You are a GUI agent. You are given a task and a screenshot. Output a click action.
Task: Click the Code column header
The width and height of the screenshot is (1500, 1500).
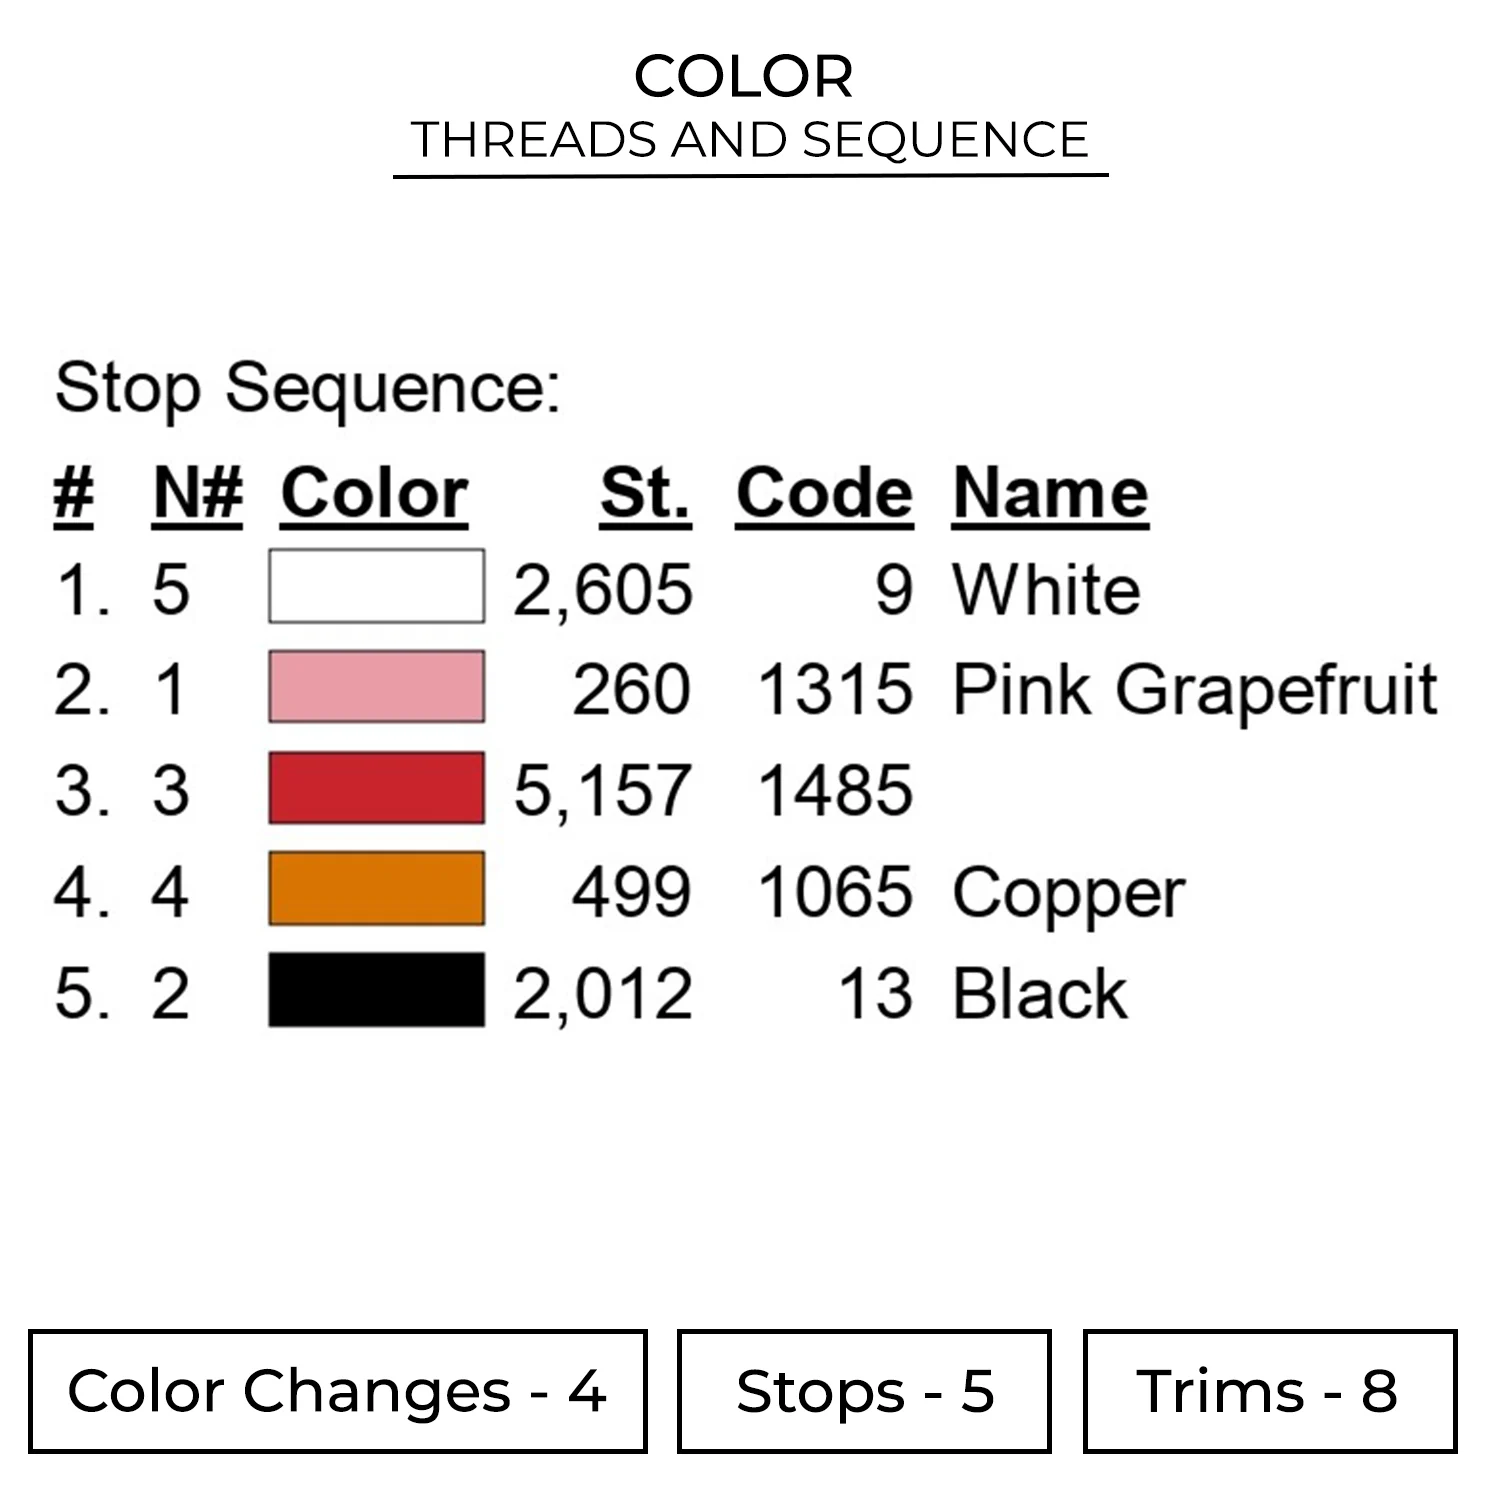824,493
